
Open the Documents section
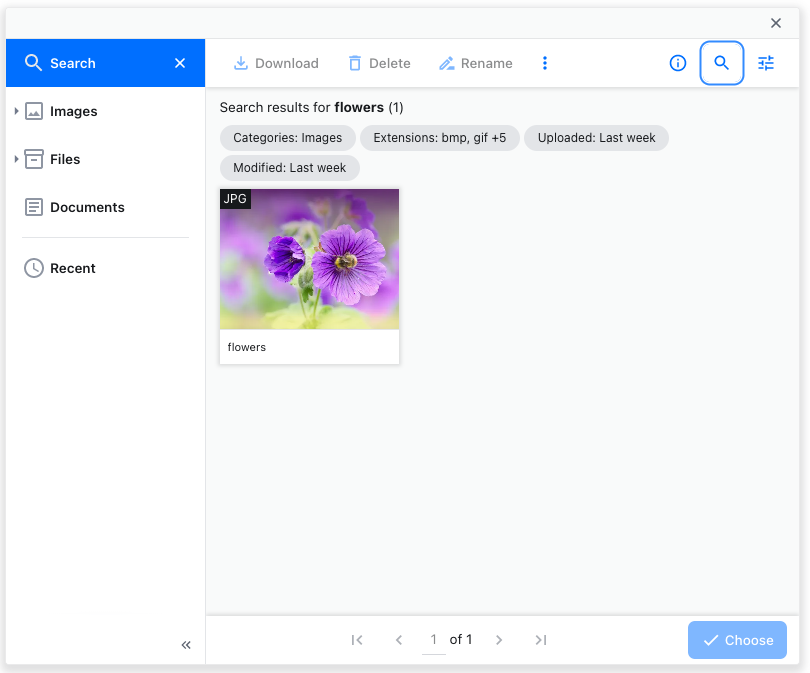pyautogui.click(x=87, y=207)
